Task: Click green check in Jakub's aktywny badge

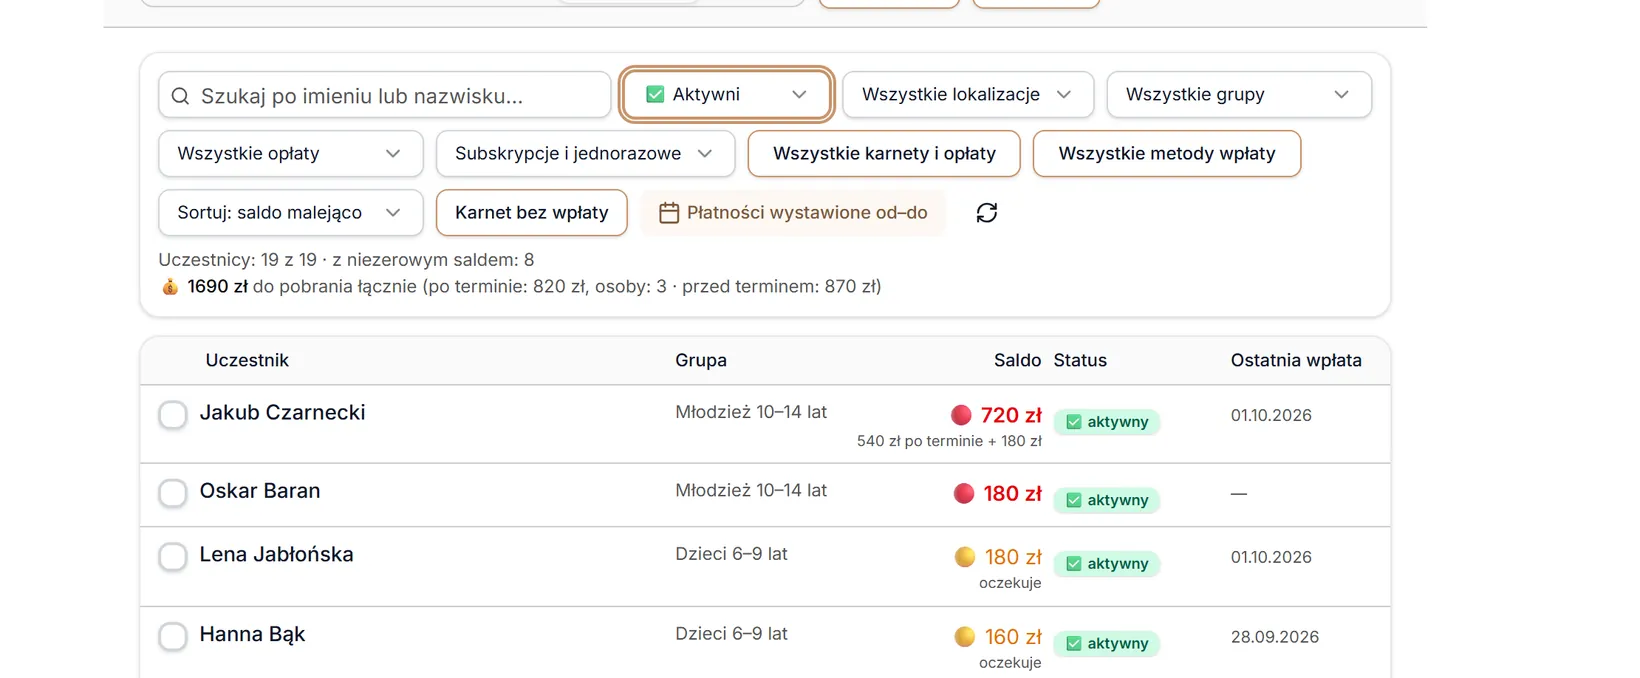Action: tap(1074, 422)
